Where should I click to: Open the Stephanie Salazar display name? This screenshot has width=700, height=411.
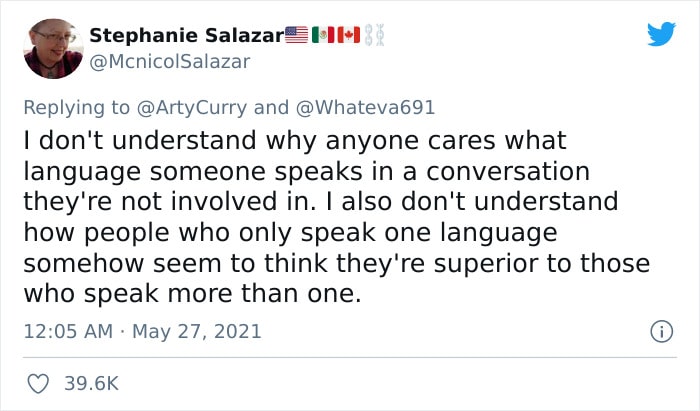click(x=187, y=35)
